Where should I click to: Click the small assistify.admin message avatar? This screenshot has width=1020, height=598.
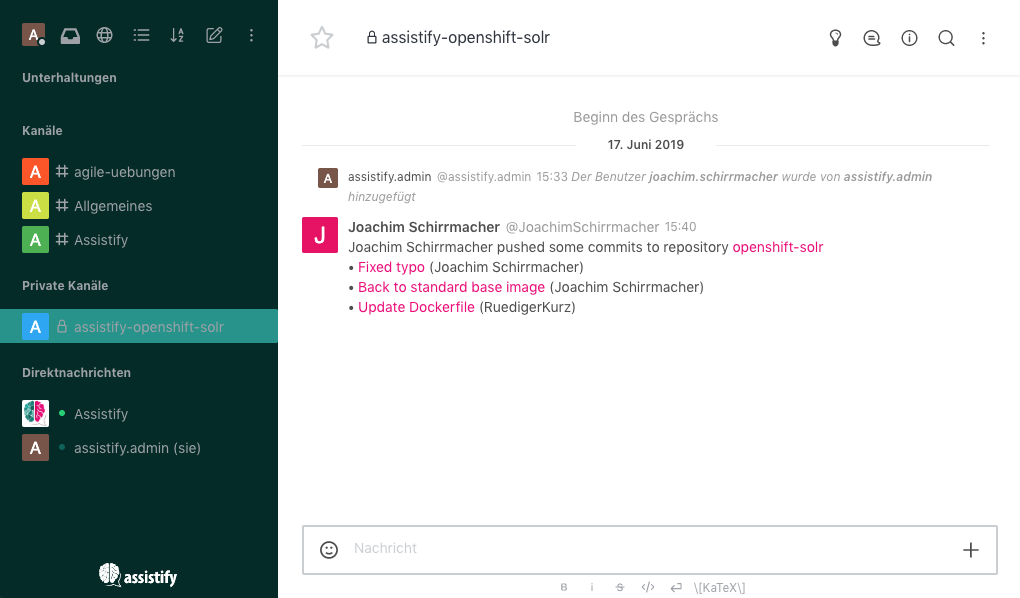[328, 178]
